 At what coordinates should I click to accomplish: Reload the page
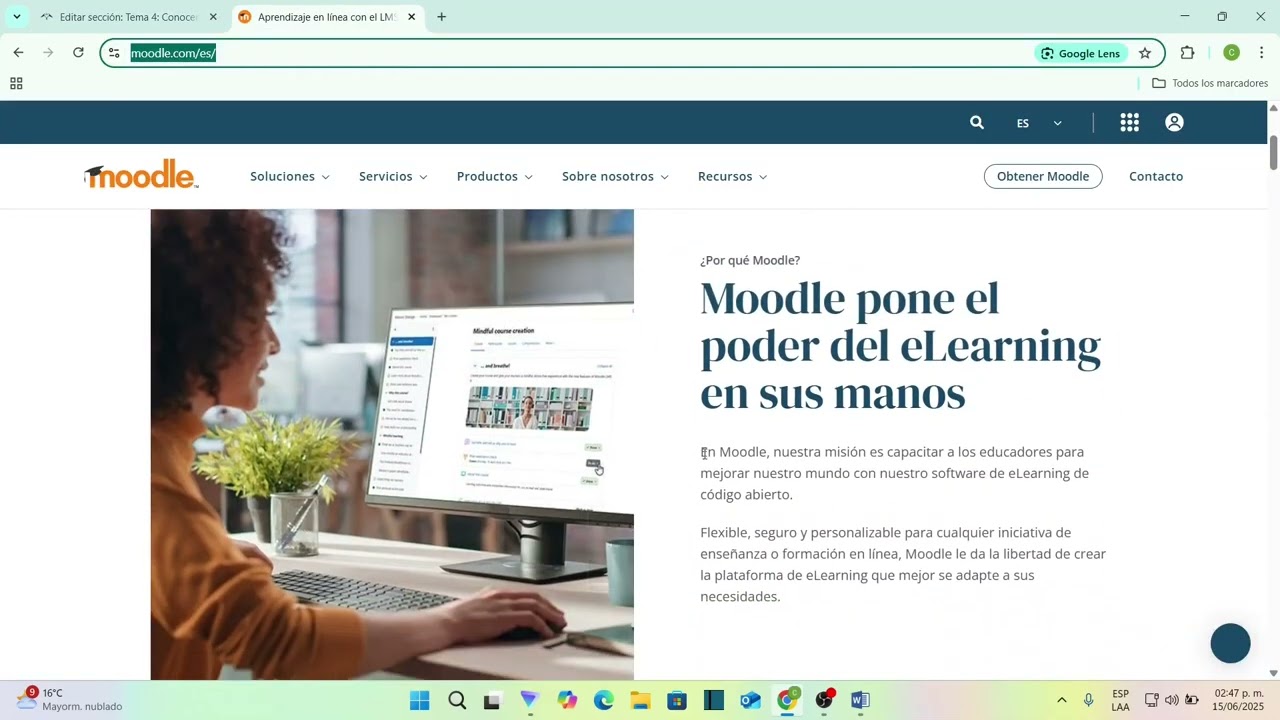tap(78, 53)
